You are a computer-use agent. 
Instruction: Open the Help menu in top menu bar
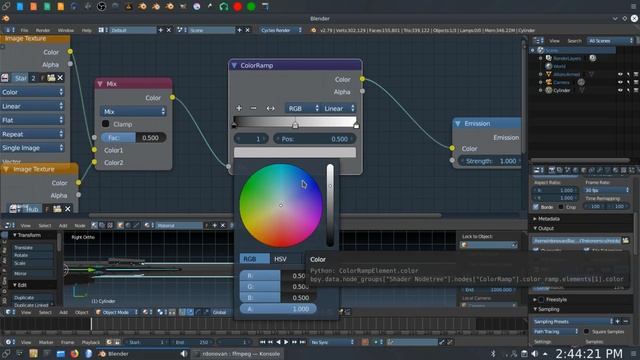pyautogui.click(x=87, y=30)
